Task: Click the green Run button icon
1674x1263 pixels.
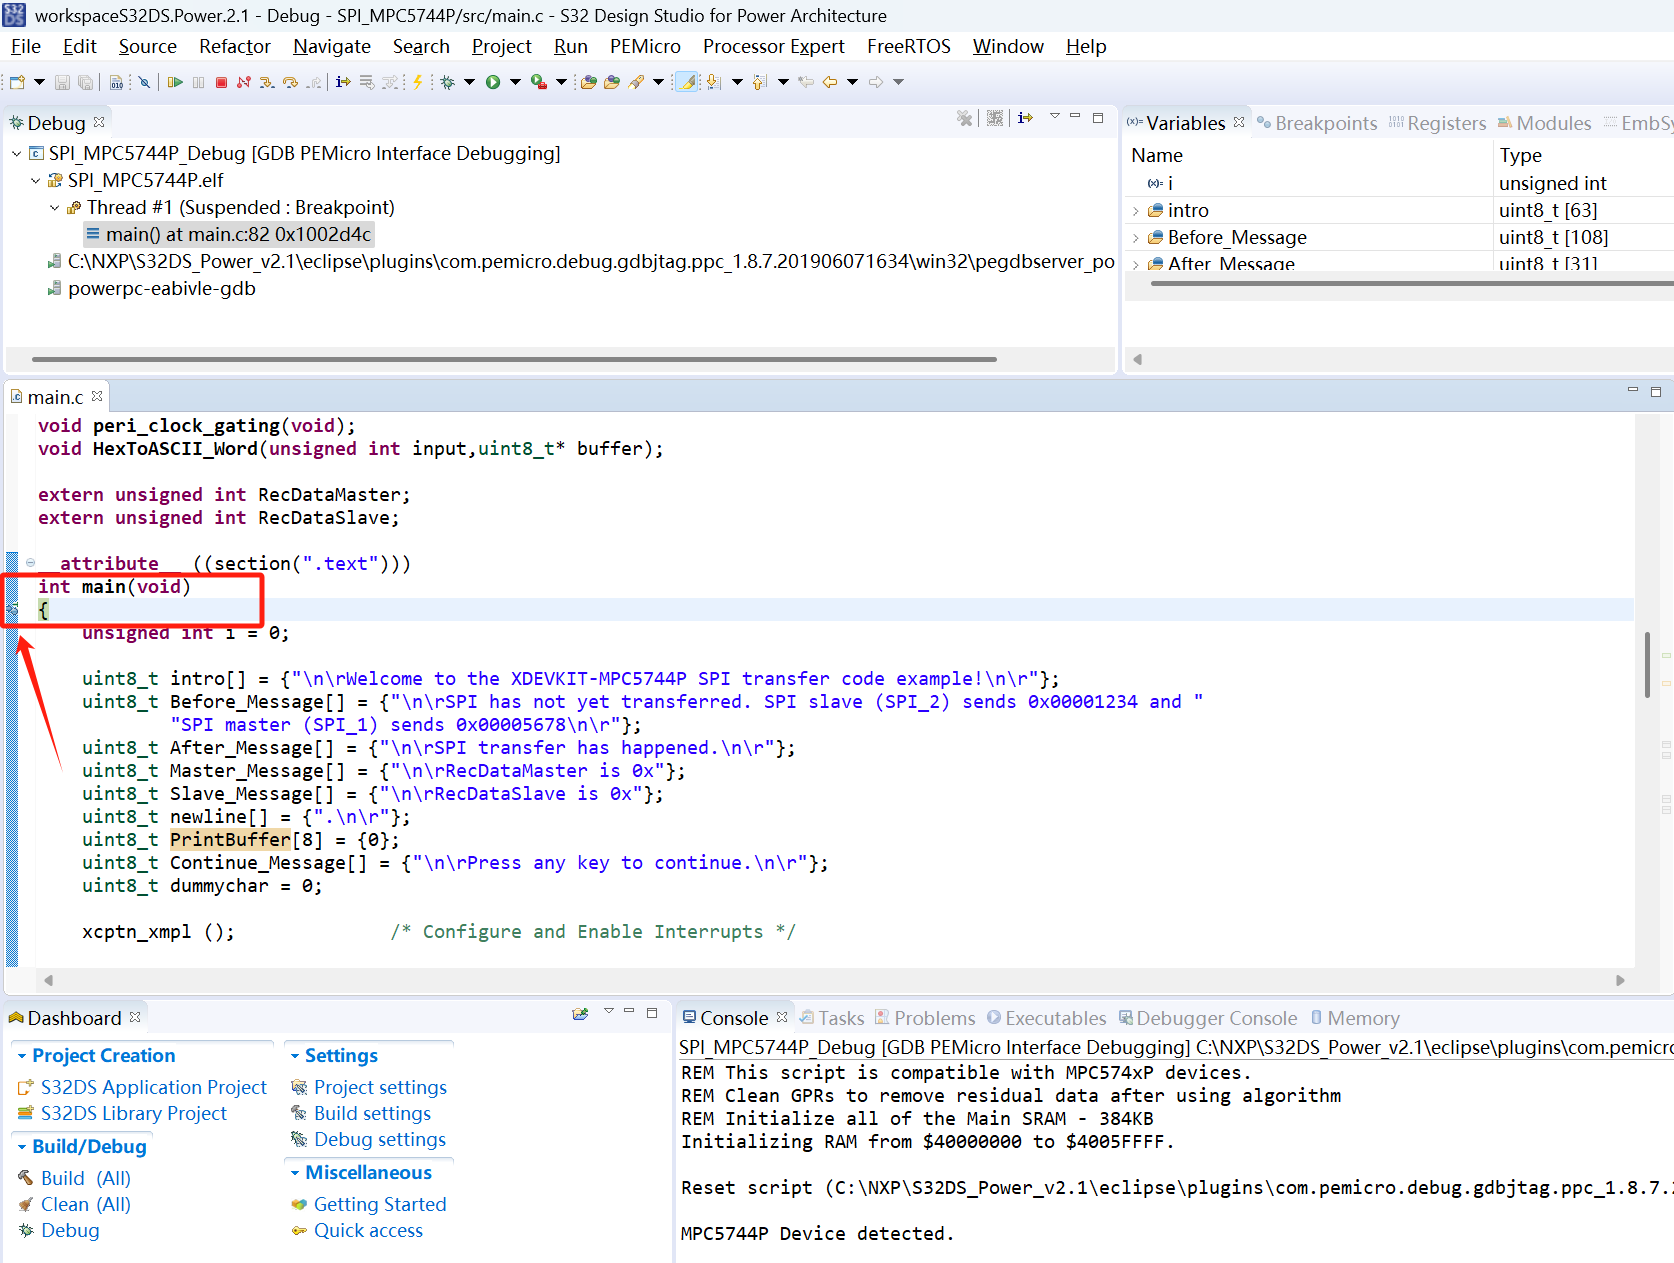Action: click(x=493, y=82)
